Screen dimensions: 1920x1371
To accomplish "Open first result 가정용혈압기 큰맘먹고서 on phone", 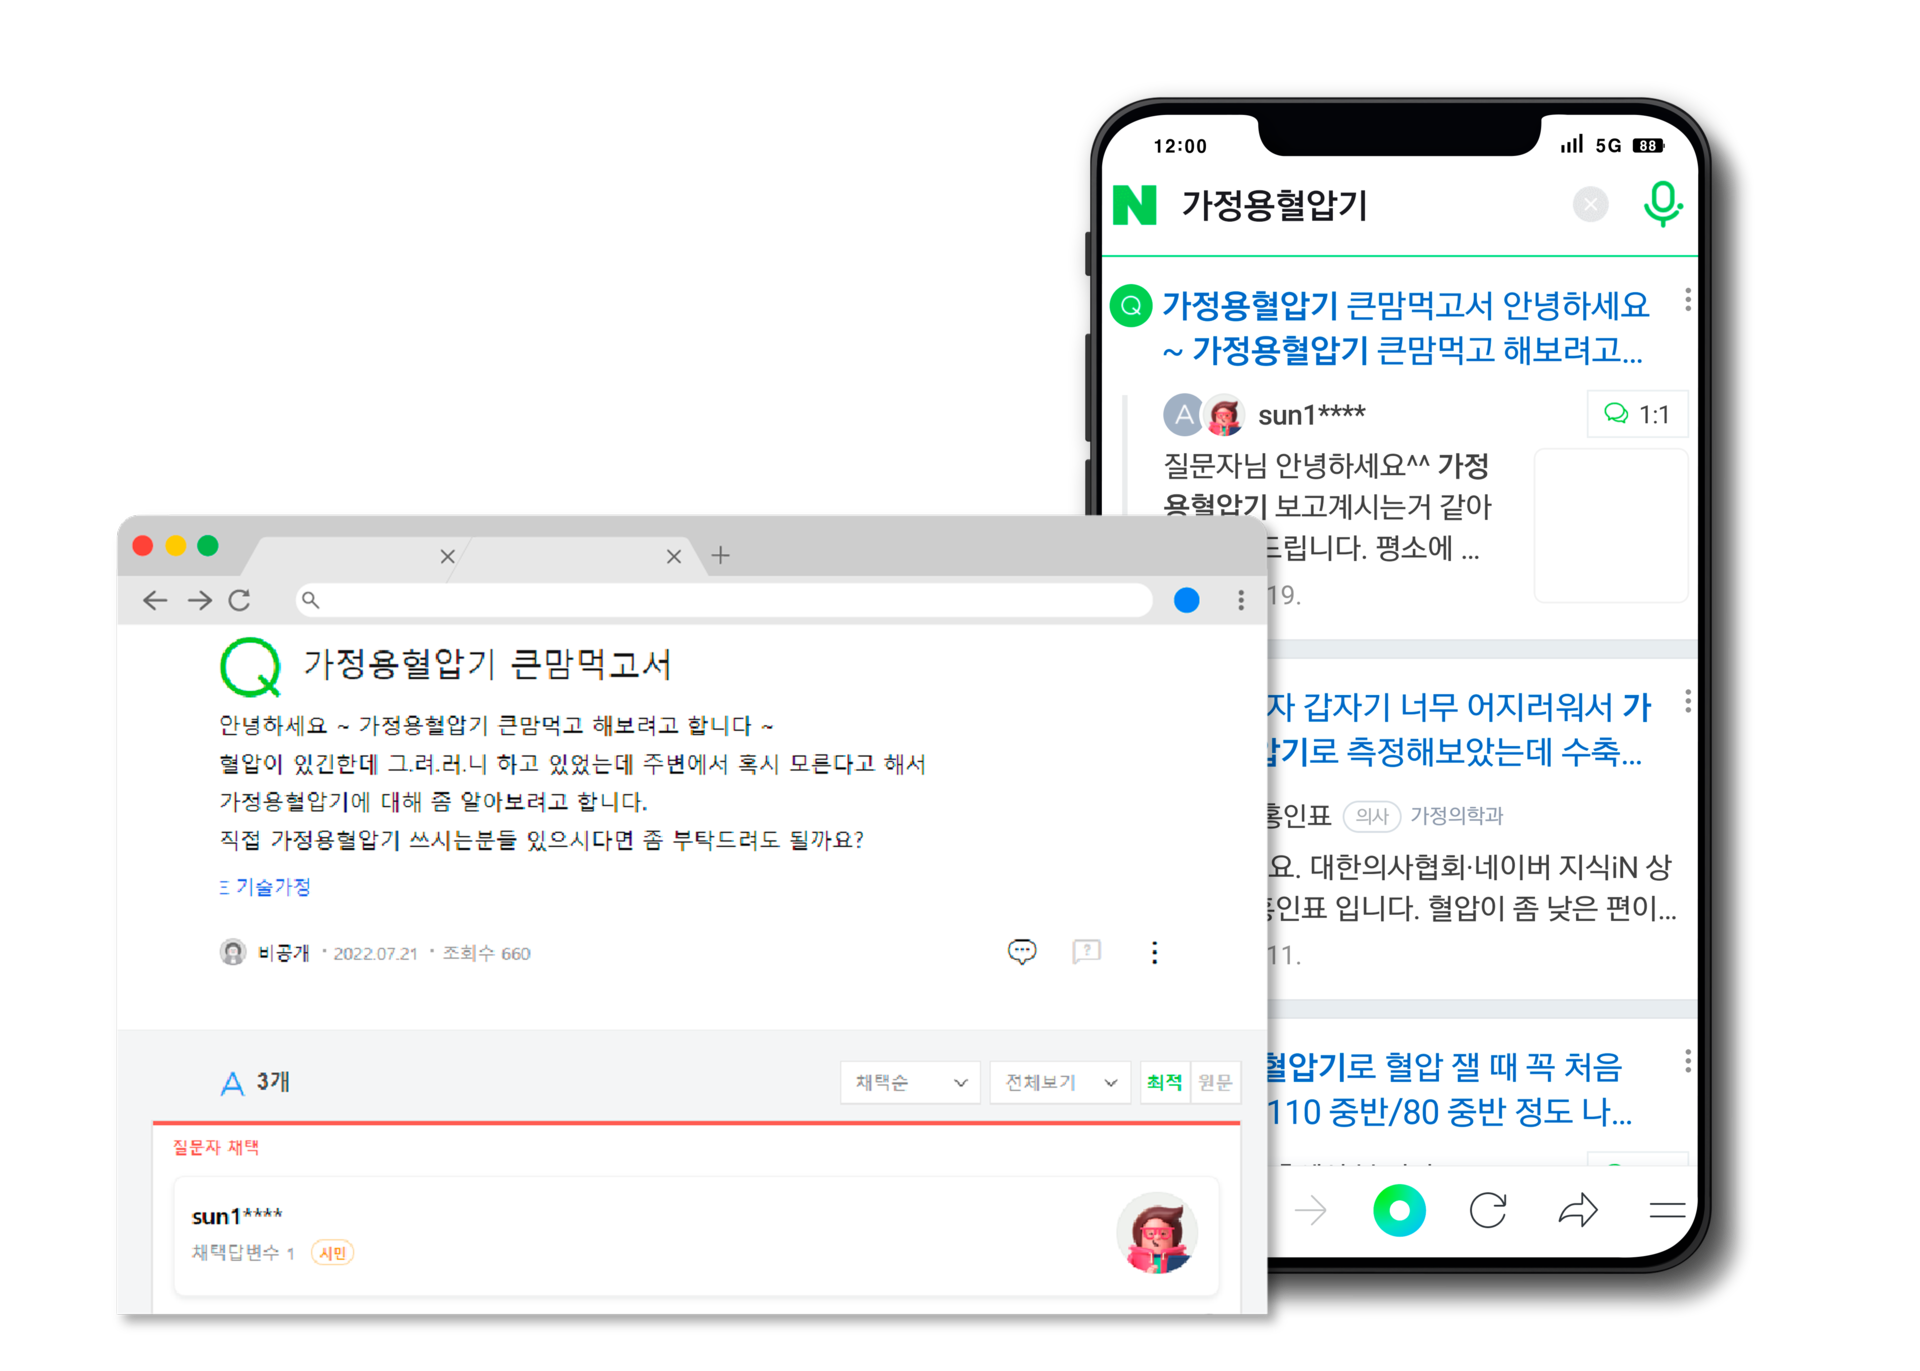I will [x=1405, y=328].
